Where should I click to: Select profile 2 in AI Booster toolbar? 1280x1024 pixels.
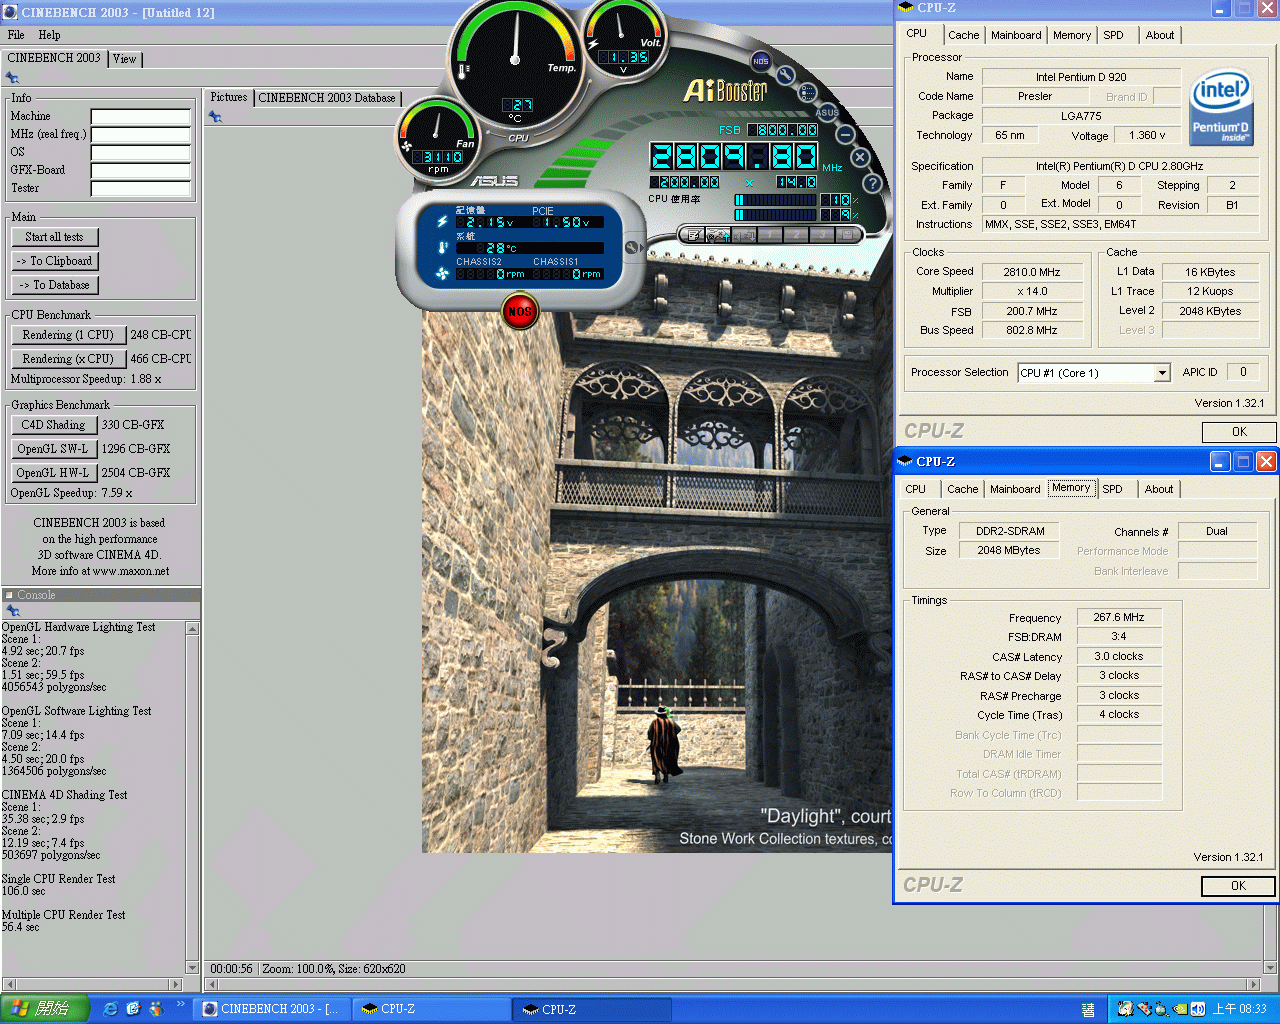click(796, 235)
